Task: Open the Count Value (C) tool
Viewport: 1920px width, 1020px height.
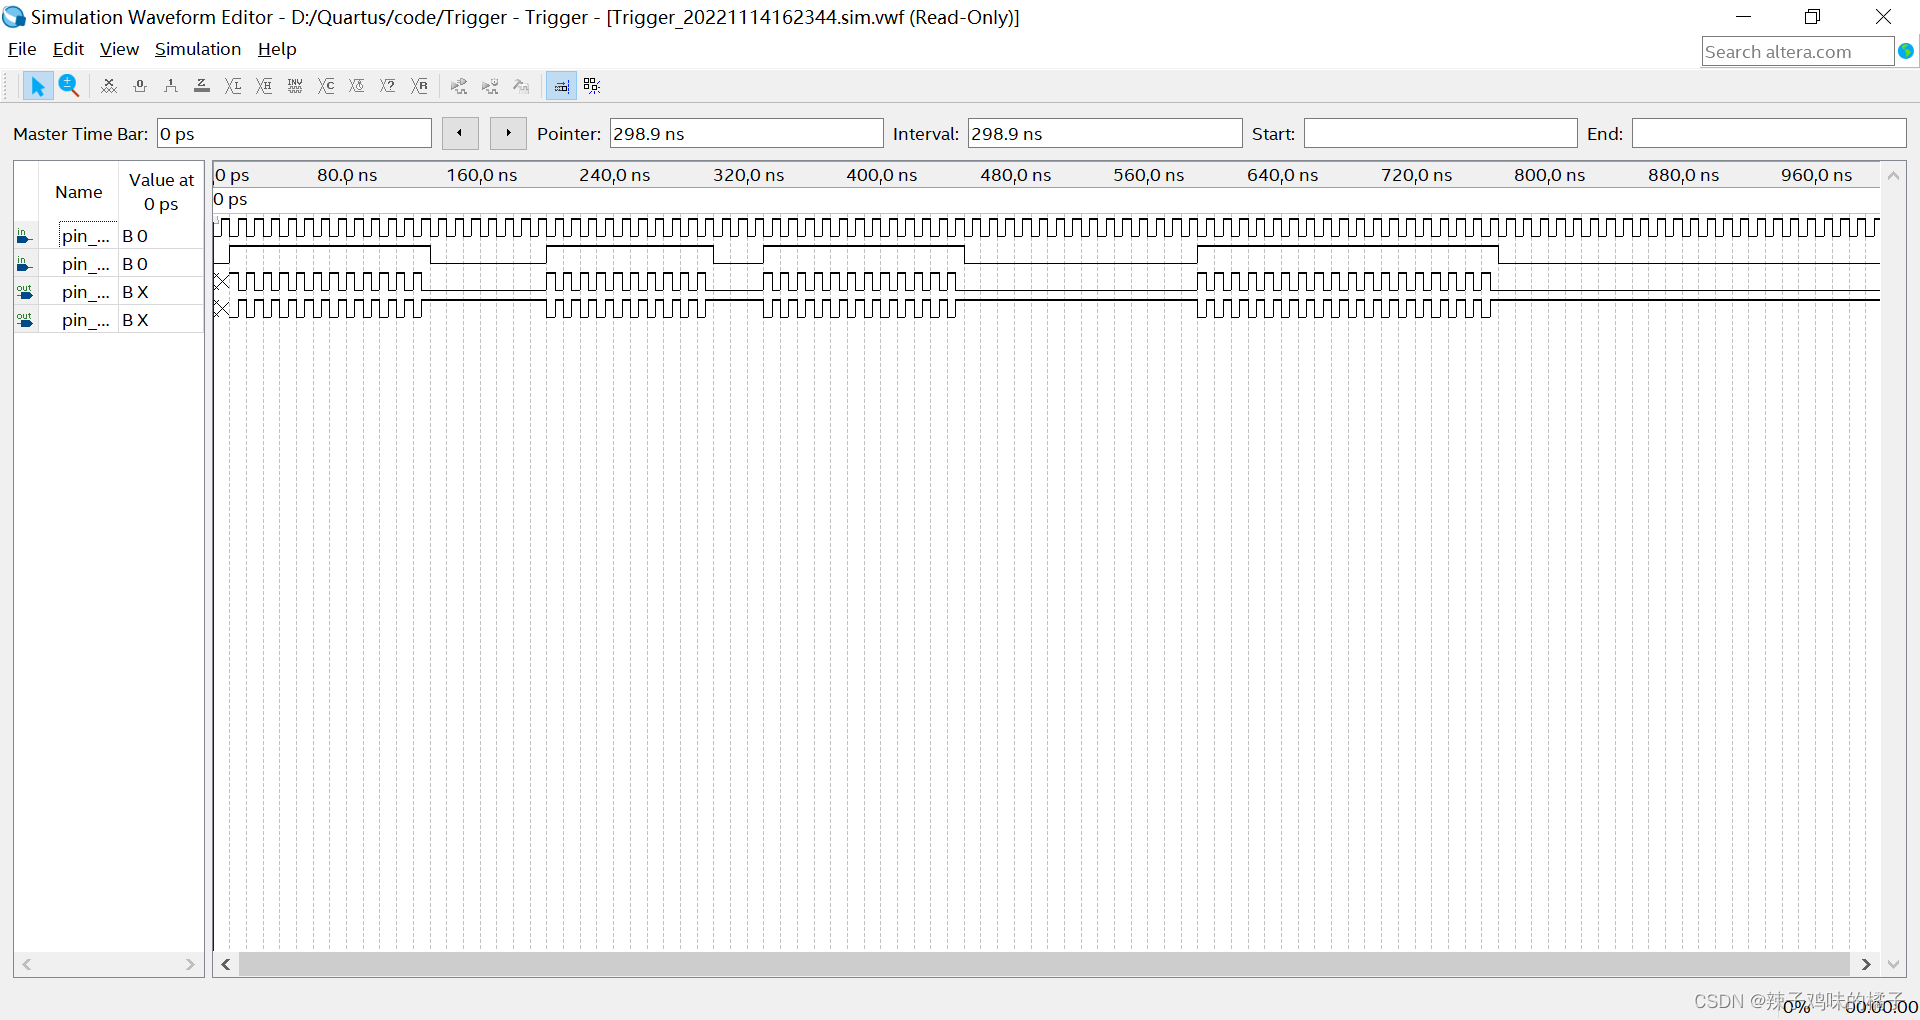Action: 326,86
